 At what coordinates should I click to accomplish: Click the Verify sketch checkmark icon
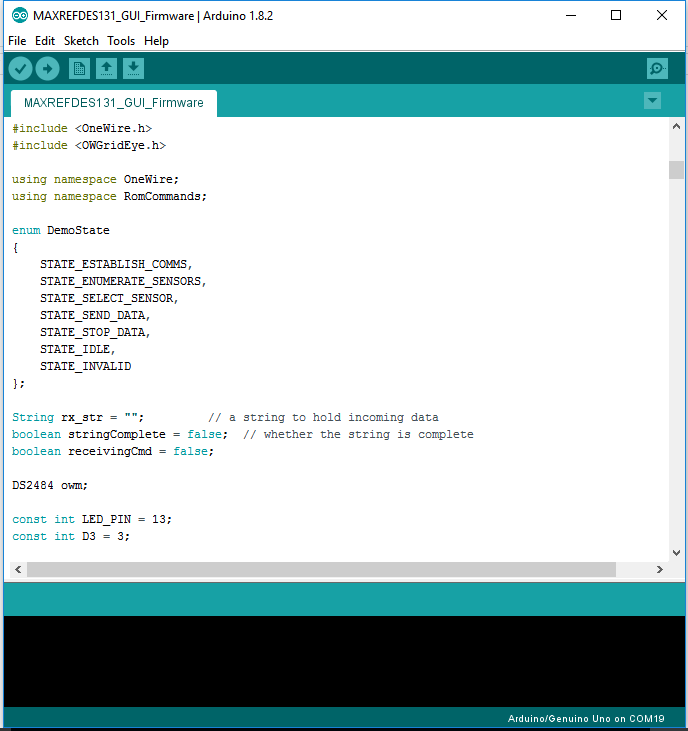point(20,68)
